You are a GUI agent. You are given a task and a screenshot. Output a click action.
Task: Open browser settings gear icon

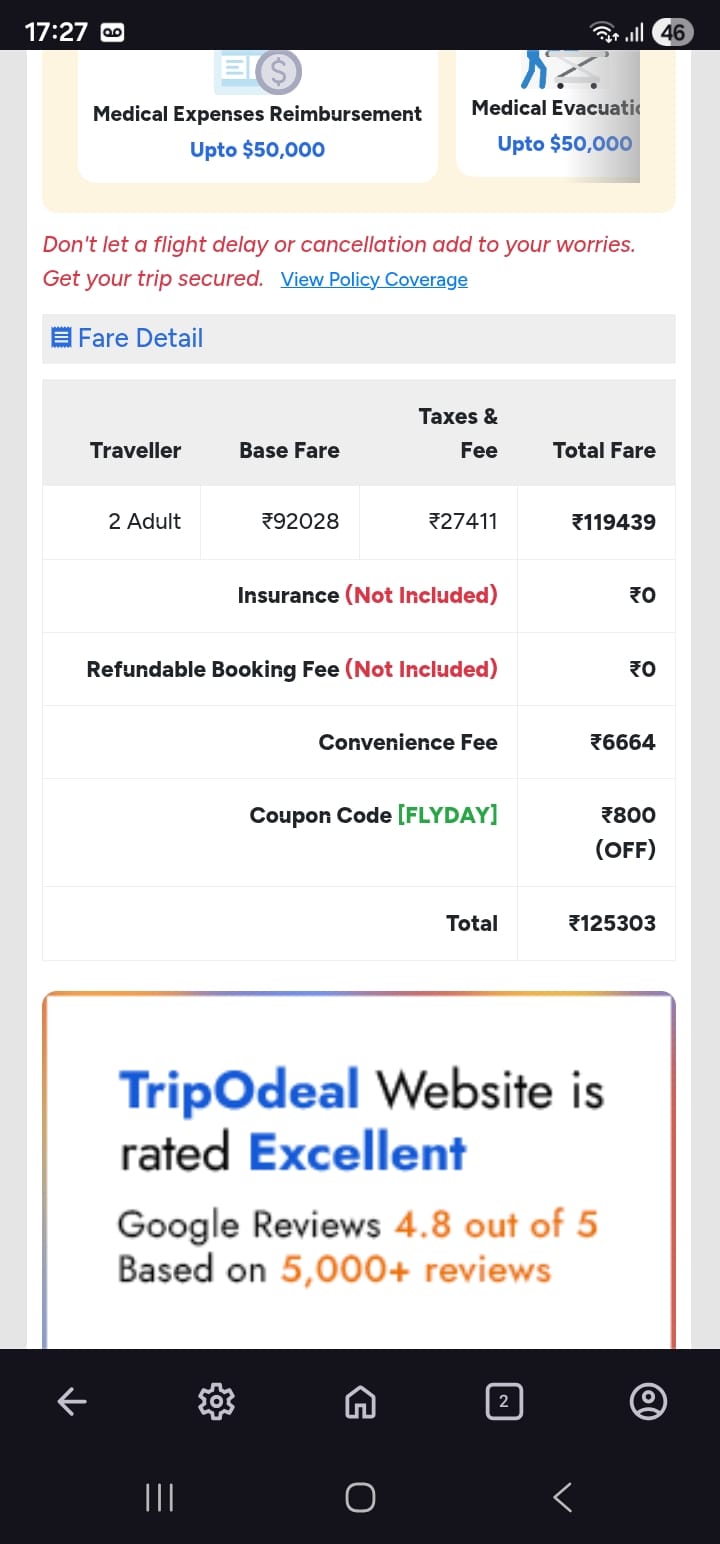point(216,1402)
